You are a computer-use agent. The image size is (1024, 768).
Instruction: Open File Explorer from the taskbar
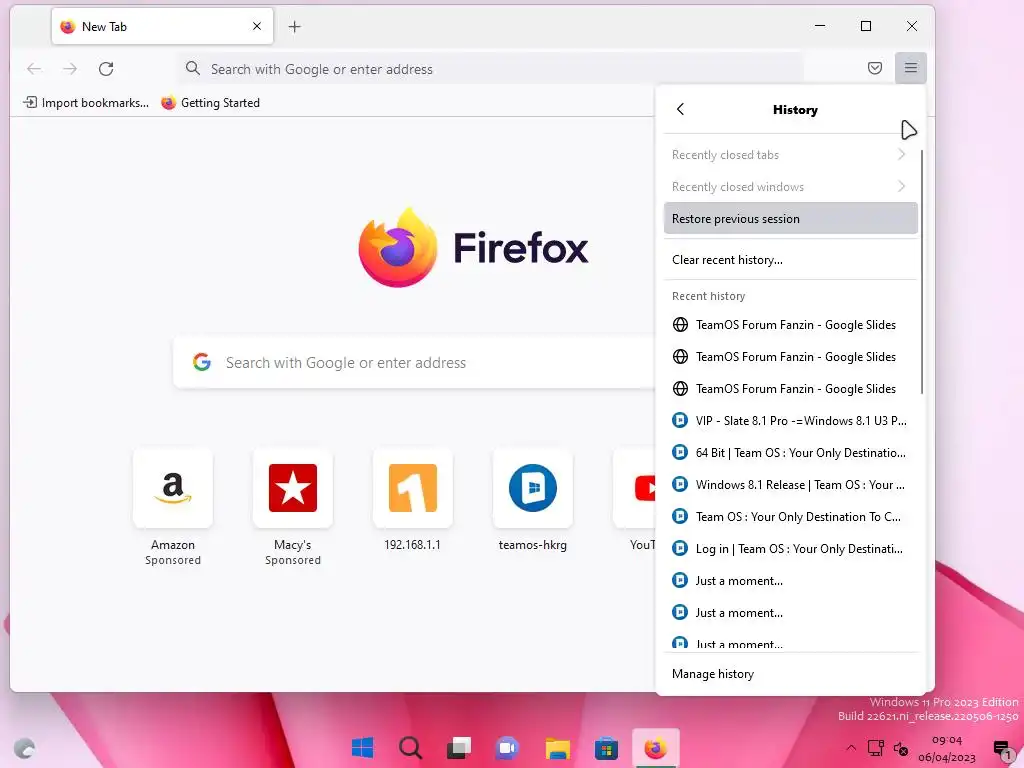point(557,748)
